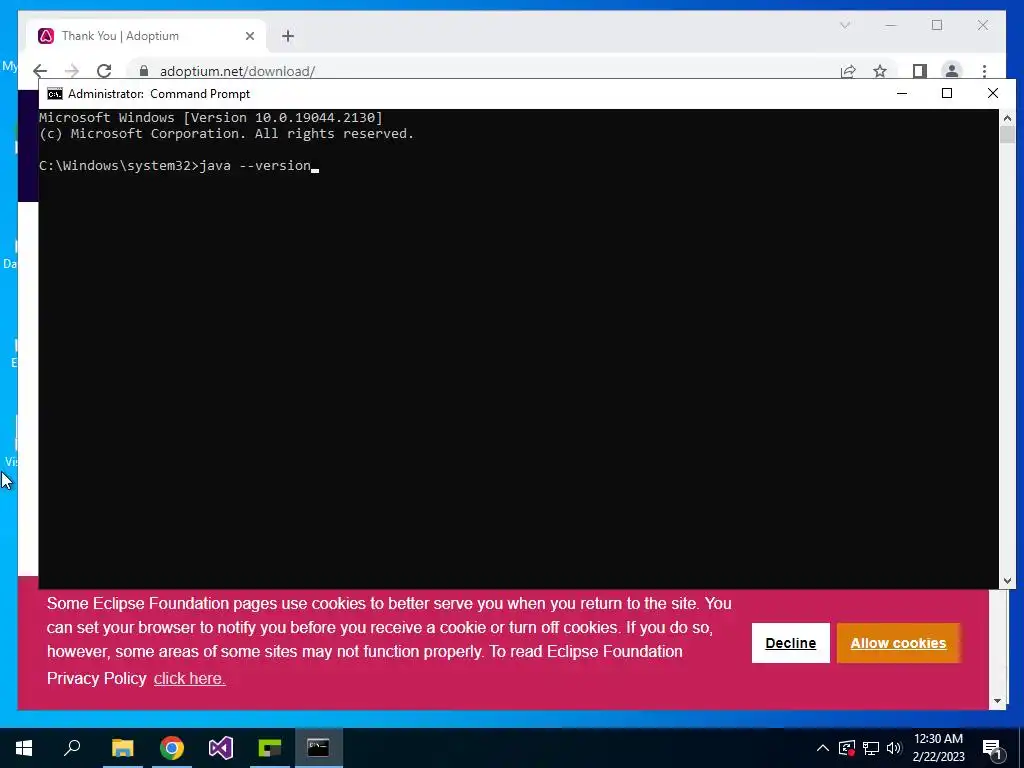Open the green taskbar application icon
1024x768 pixels.
[270, 748]
